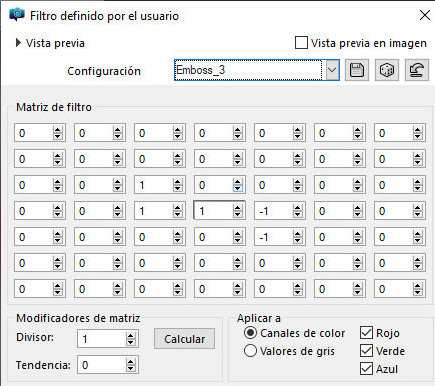
Task: Select the Valores de gris option
Action: [250, 351]
